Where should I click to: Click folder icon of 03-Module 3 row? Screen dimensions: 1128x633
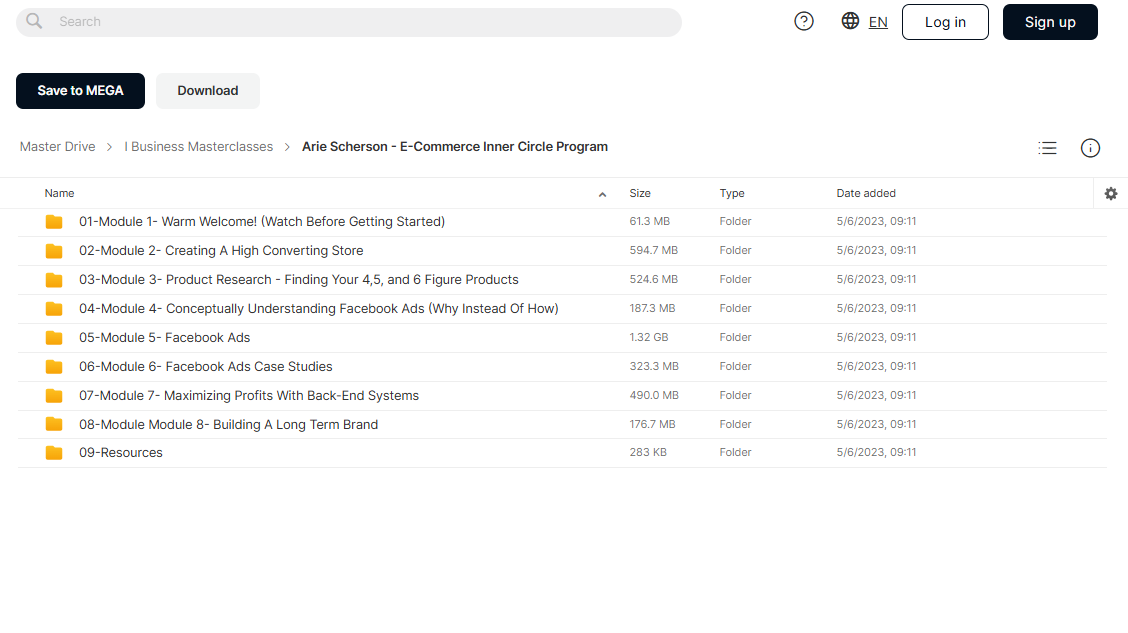(x=54, y=280)
